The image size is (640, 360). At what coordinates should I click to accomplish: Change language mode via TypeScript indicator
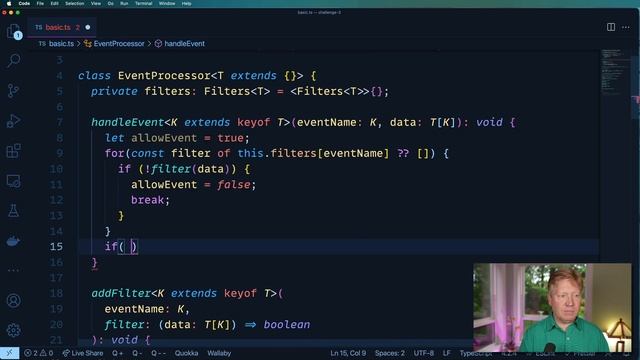(x=476, y=353)
